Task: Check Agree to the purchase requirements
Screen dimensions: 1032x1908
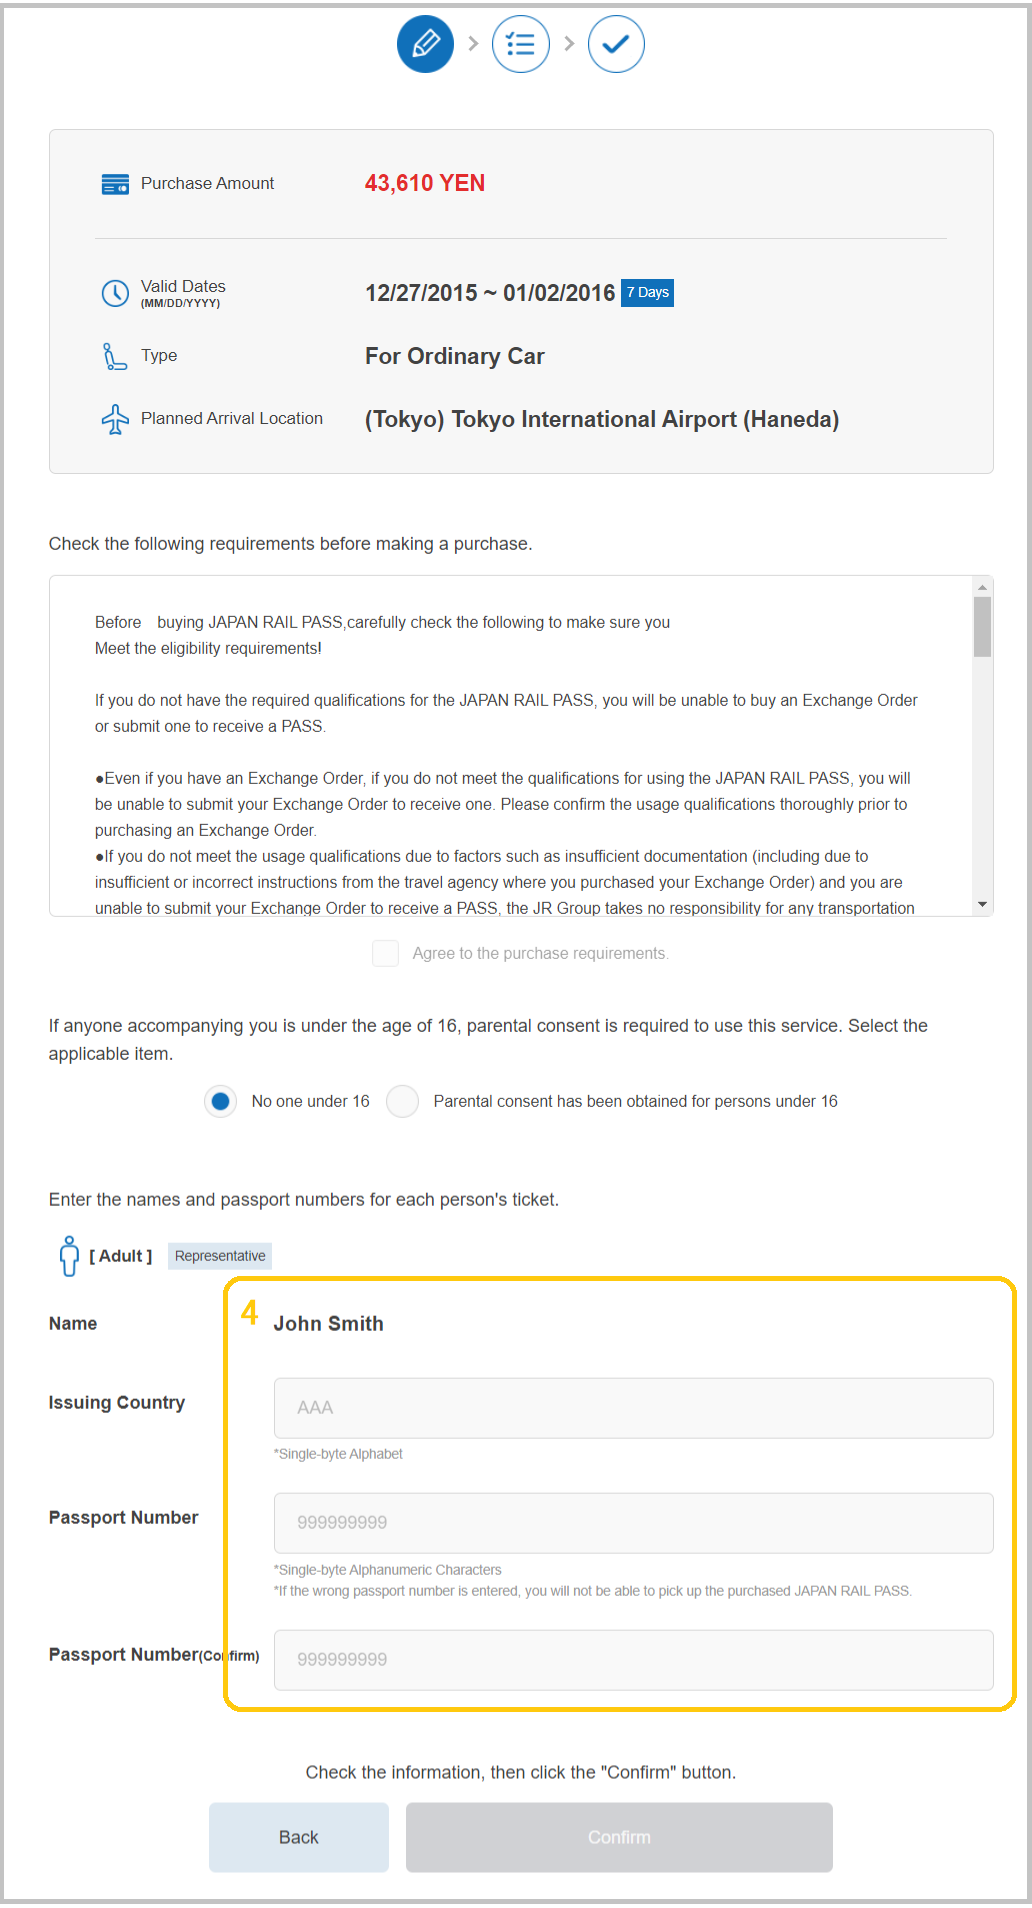Action: pos(386,953)
